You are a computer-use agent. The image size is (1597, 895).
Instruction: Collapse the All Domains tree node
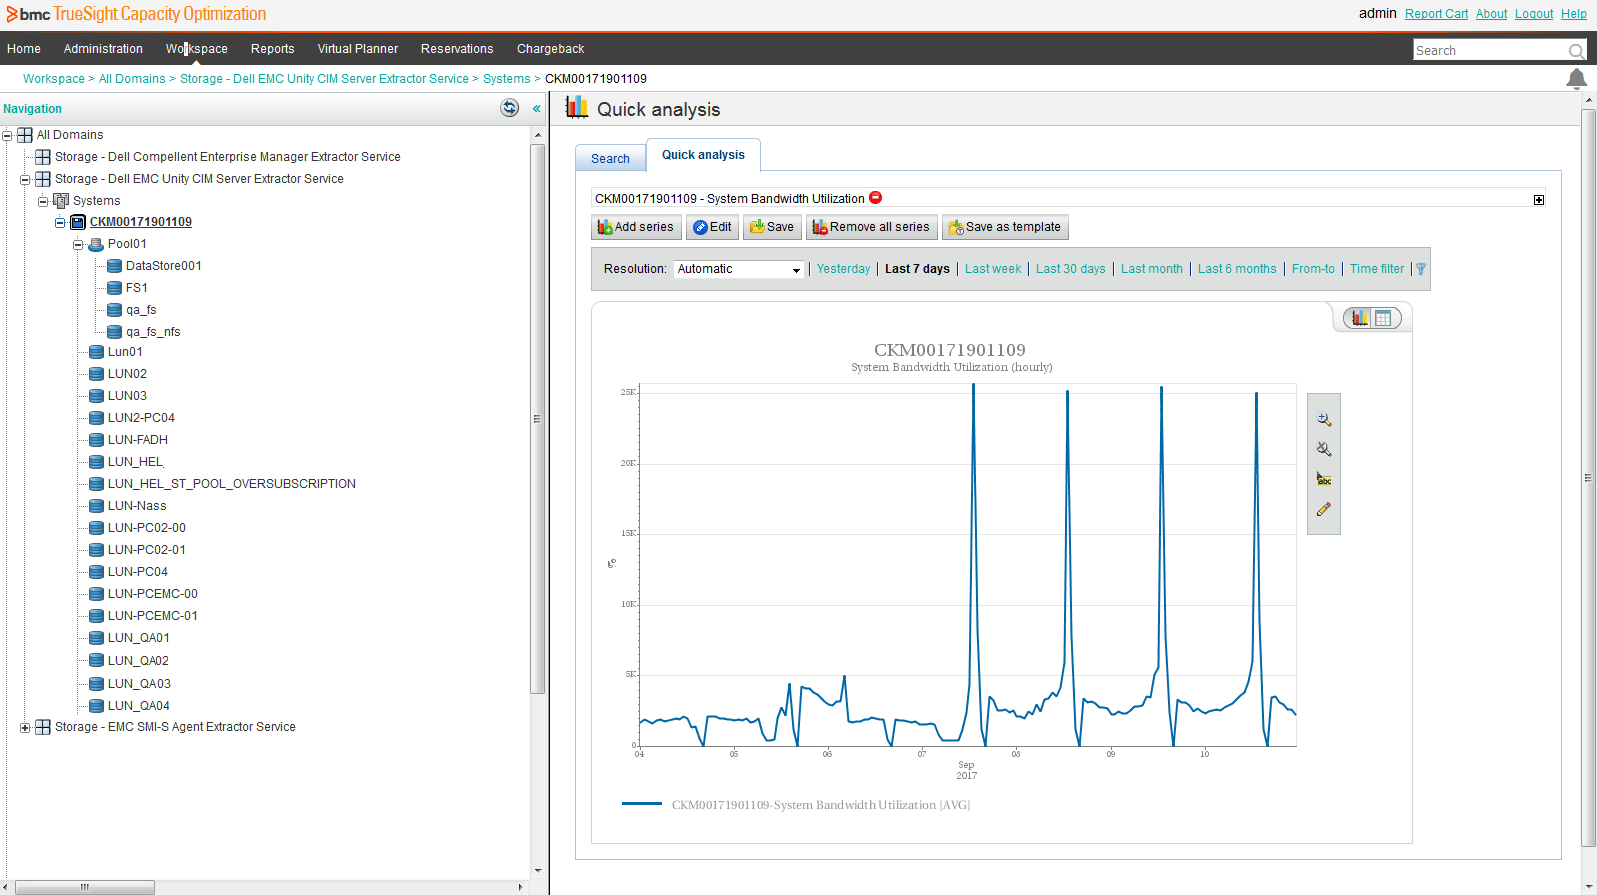pos(7,135)
